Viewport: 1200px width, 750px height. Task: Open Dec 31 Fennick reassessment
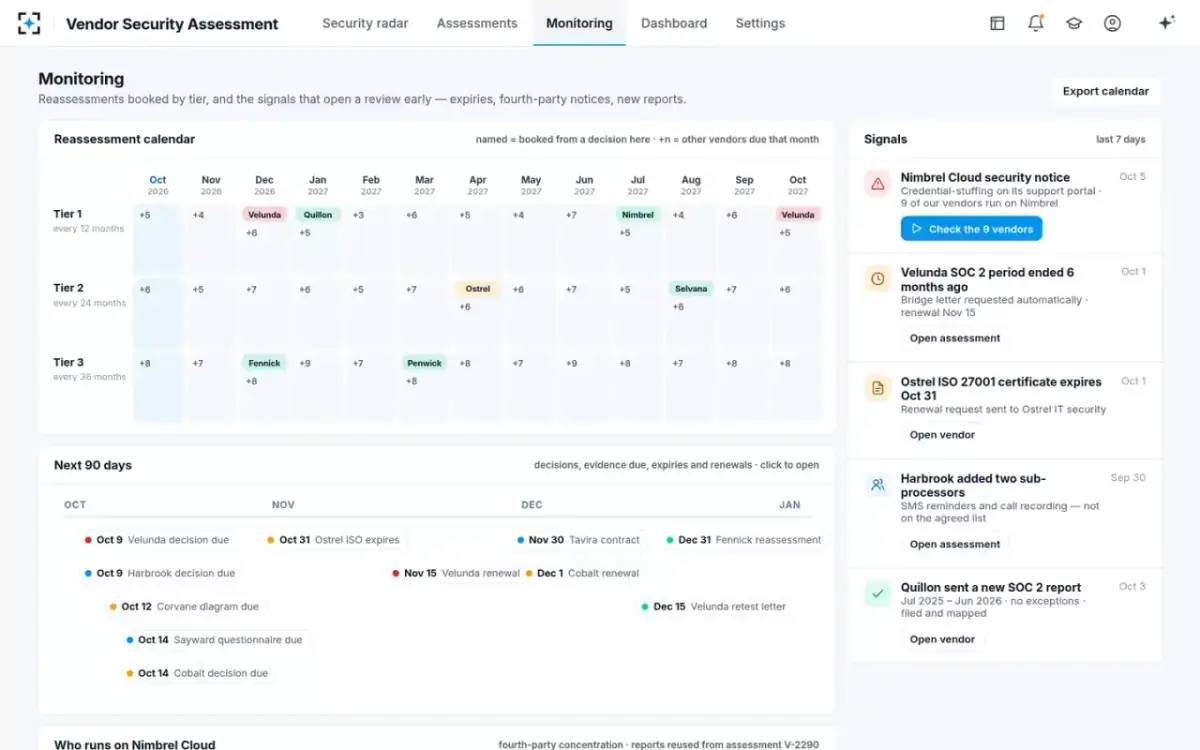(743, 540)
